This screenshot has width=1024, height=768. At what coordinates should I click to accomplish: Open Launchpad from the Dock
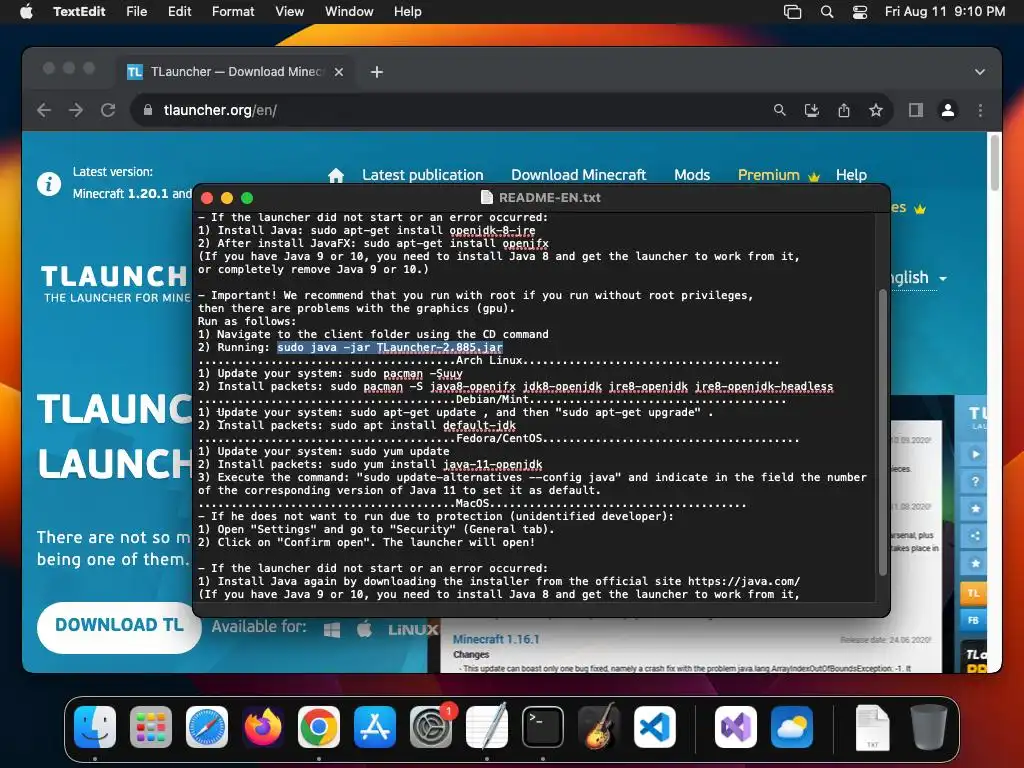151,727
